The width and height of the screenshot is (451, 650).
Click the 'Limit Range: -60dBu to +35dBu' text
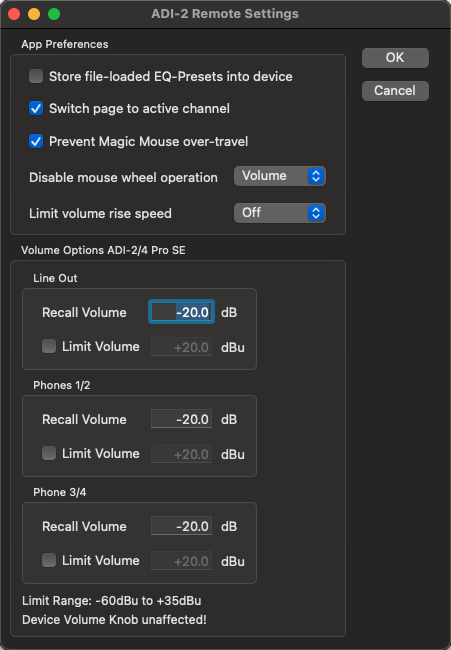coord(112,601)
